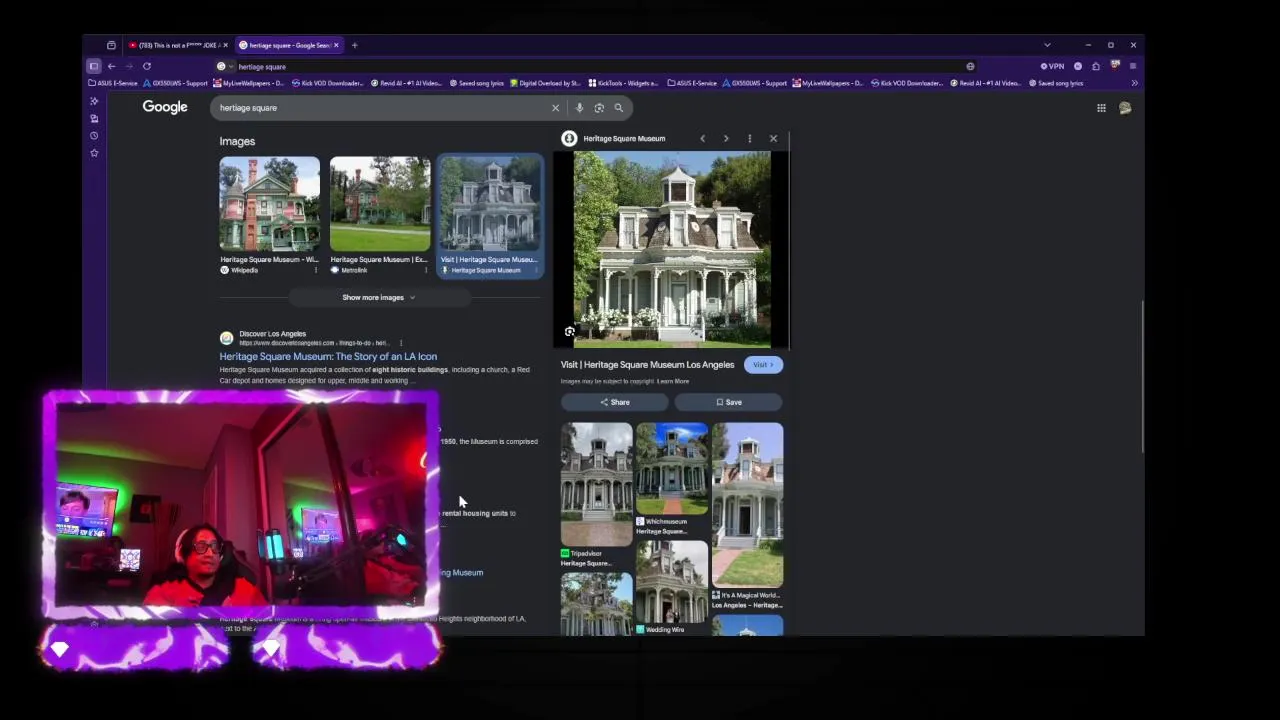Open the browser main menu icon
1280x720 pixels.
tap(1133, 66)
